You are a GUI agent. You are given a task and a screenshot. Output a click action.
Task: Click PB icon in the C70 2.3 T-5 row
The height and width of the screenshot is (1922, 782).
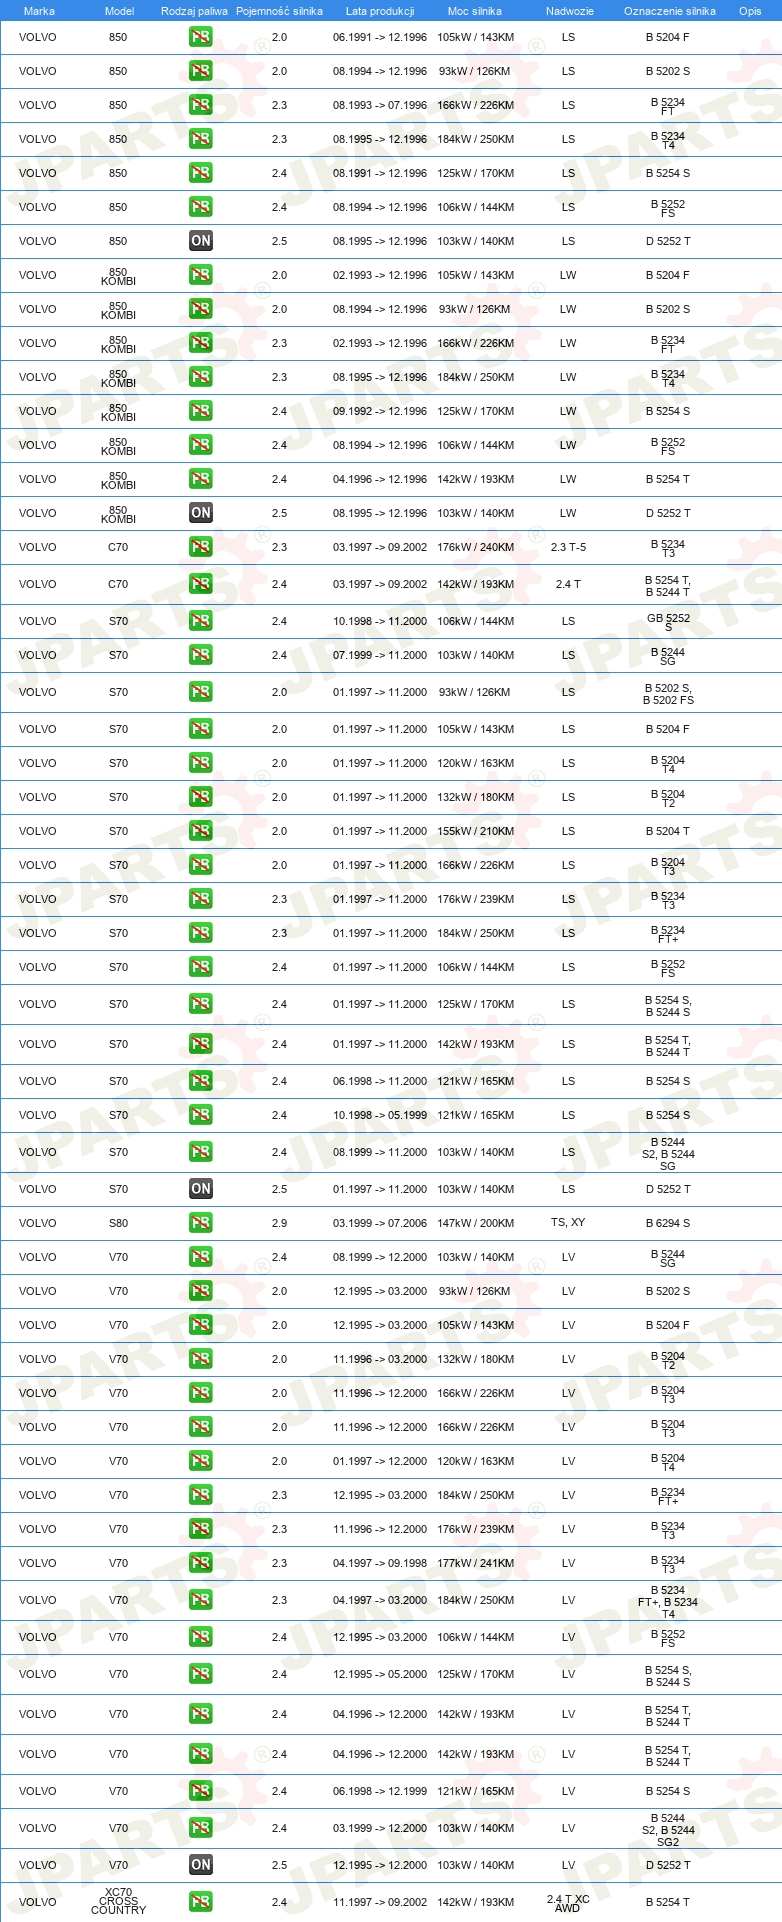201,547
